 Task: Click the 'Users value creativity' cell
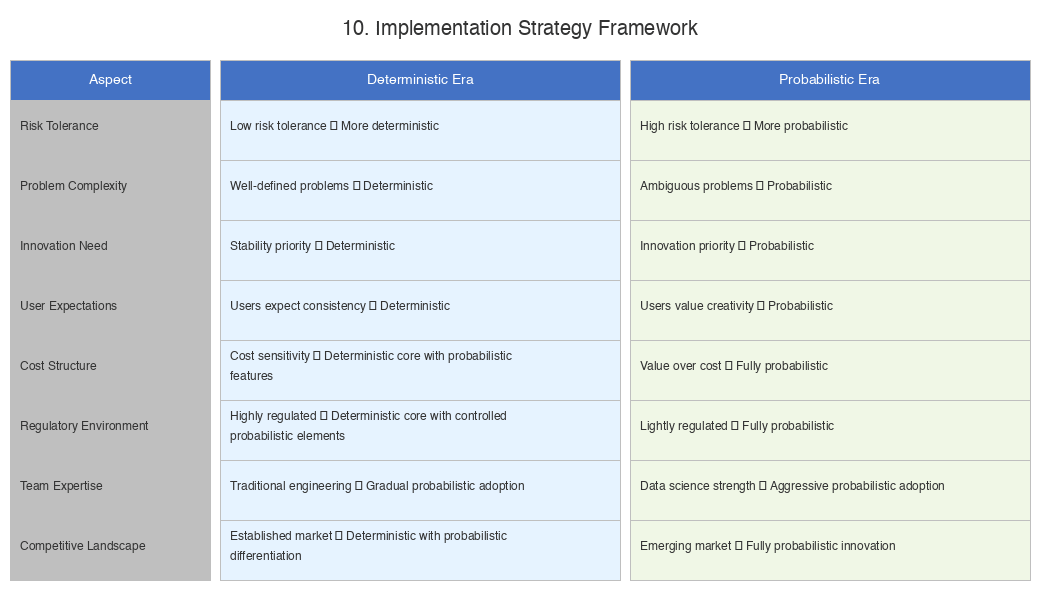pyautogui.click(x=830, y=310)
